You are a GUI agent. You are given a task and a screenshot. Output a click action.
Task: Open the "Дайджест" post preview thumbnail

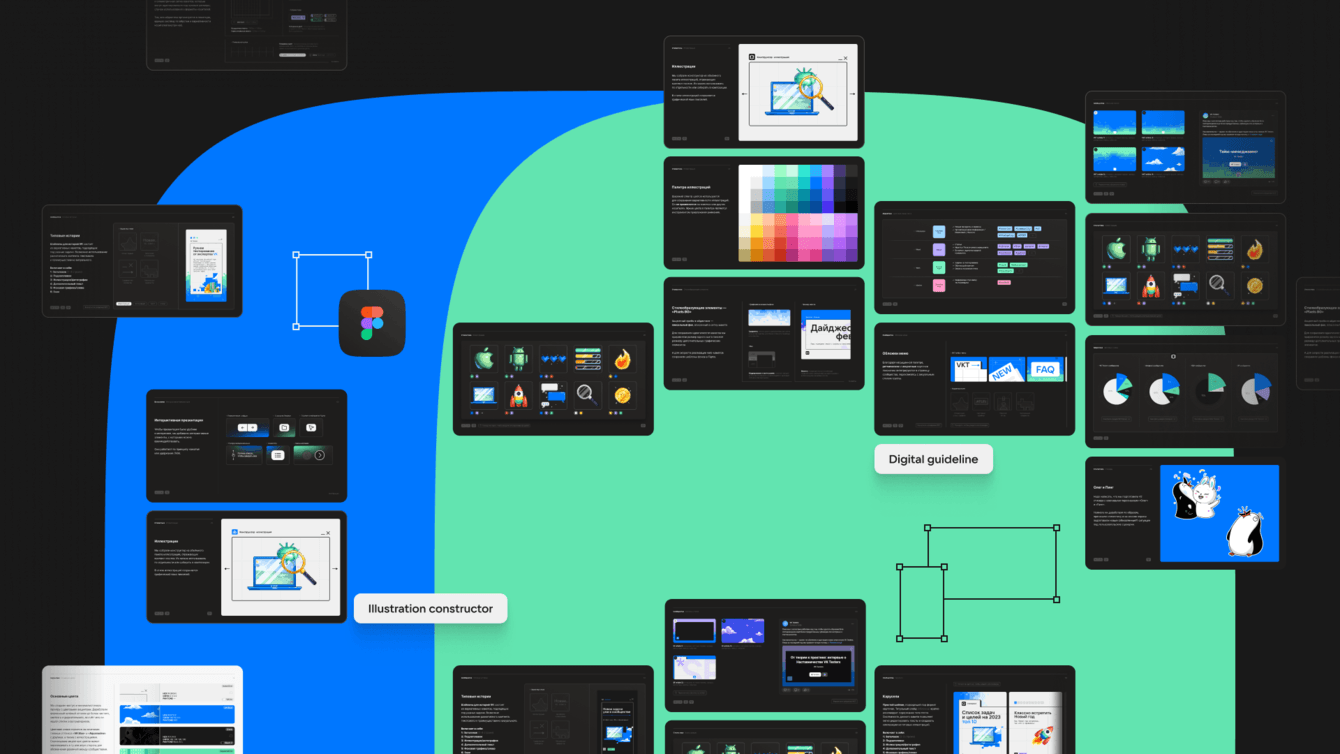(825, 334)
